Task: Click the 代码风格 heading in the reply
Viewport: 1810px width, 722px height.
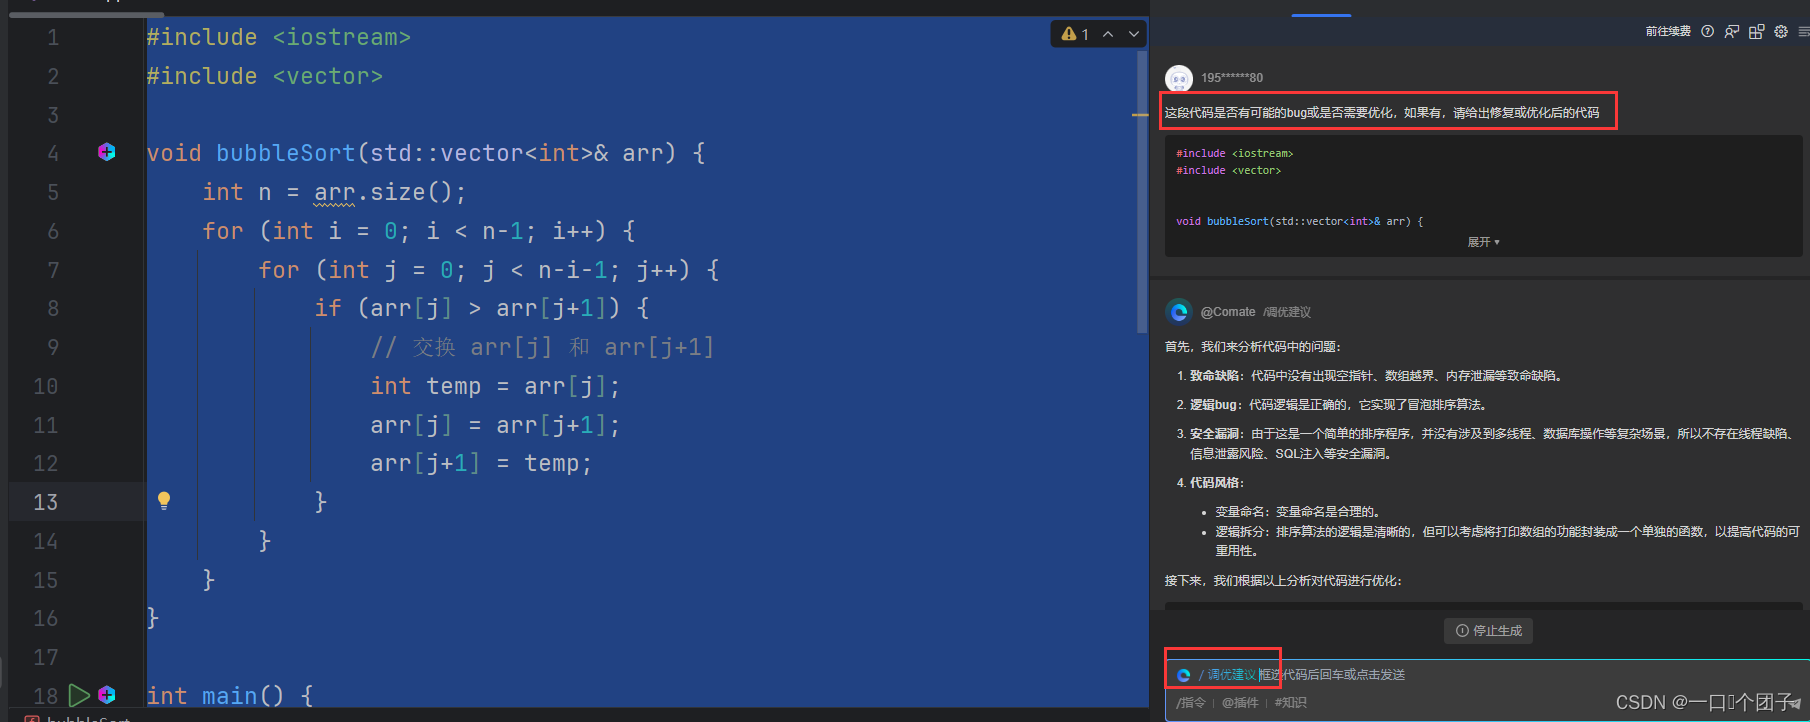Action: tap(1217, 483)
